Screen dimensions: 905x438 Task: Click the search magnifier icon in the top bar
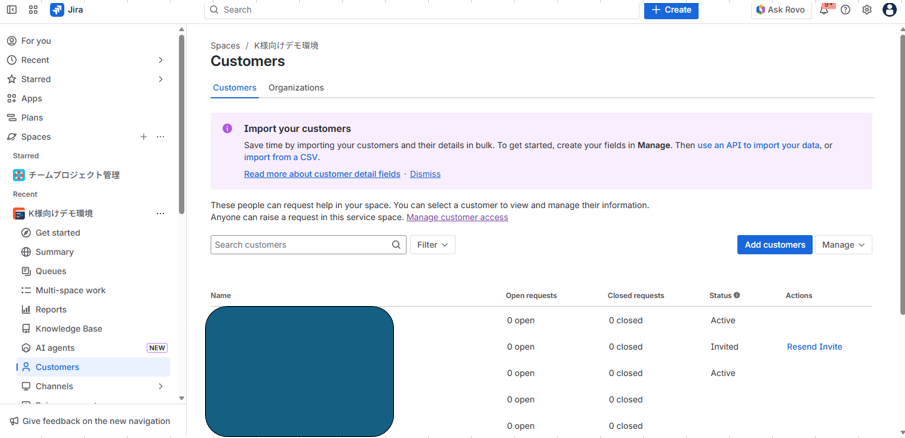214,10
